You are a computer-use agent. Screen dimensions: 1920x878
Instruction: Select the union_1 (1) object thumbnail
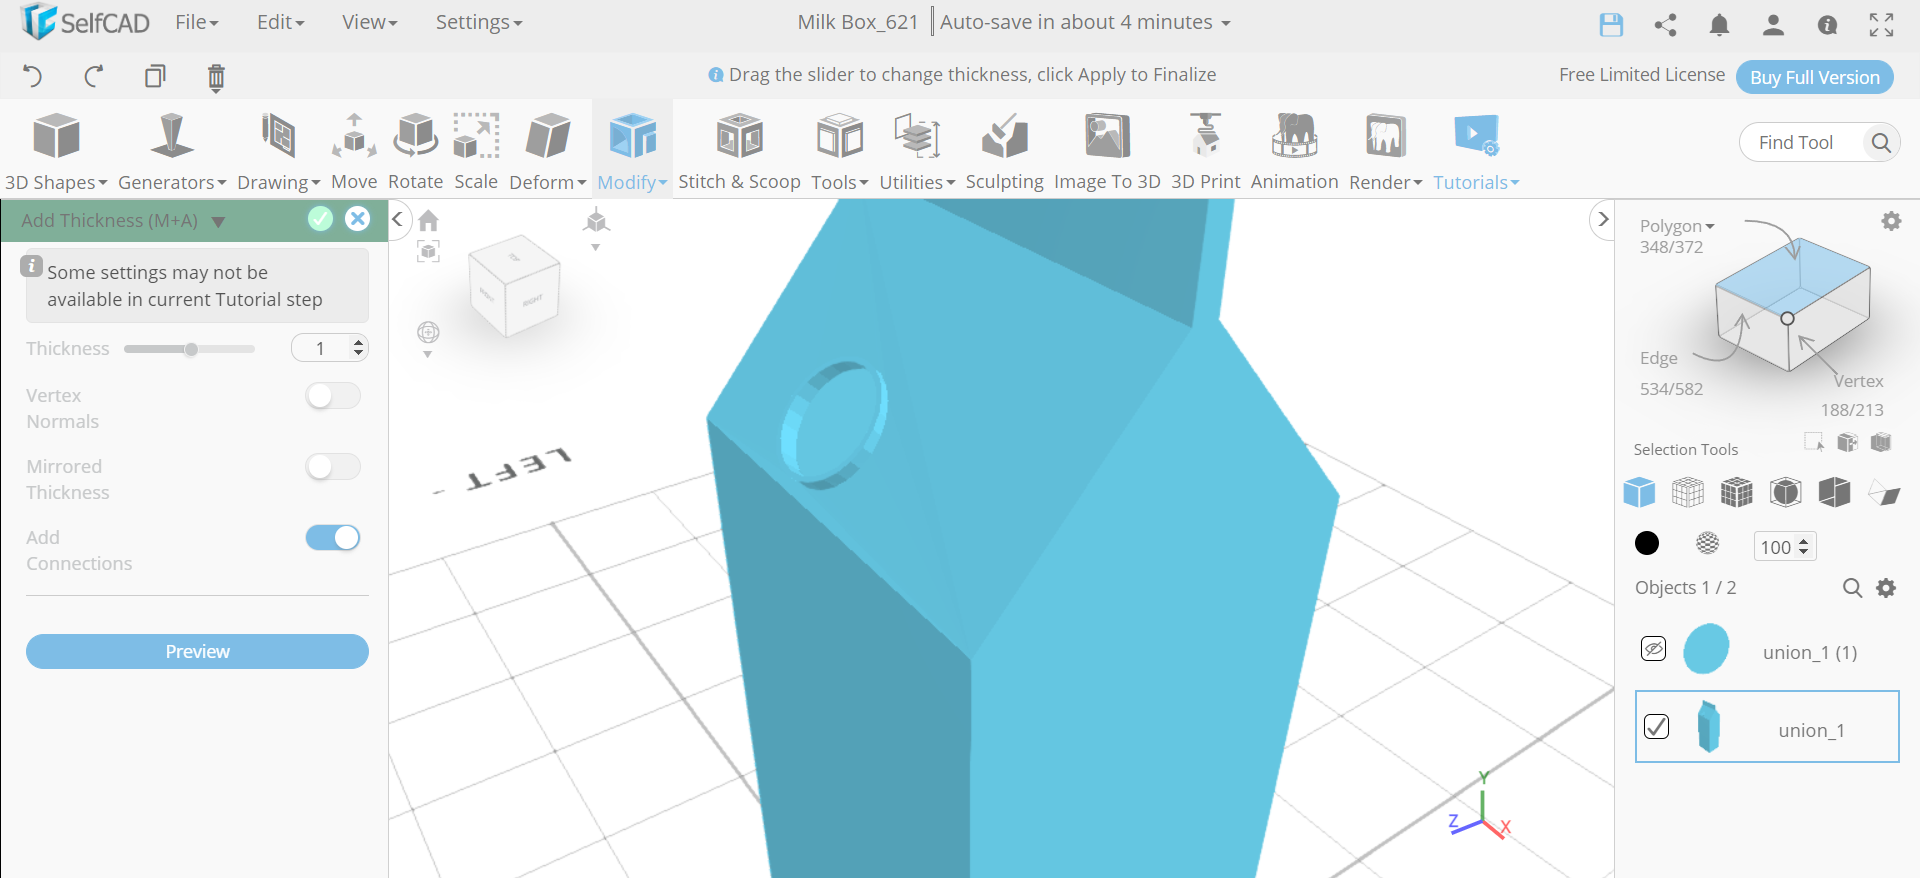(1706, 649)
